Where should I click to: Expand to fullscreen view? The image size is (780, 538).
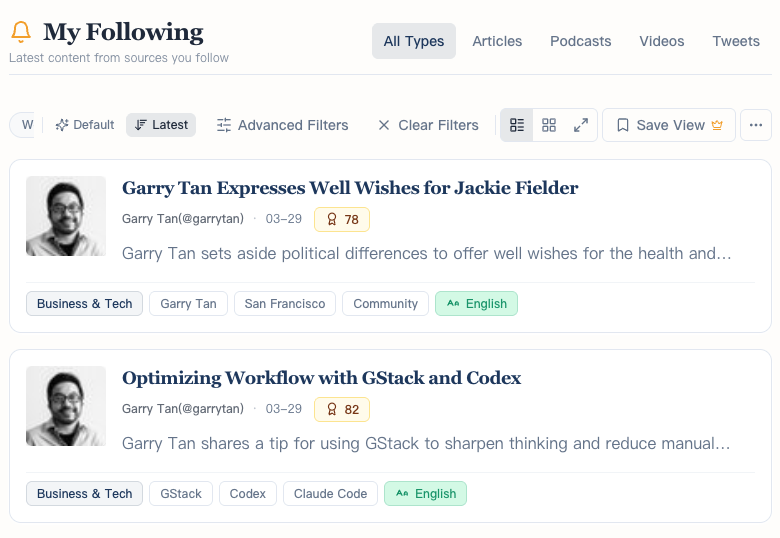581,125
